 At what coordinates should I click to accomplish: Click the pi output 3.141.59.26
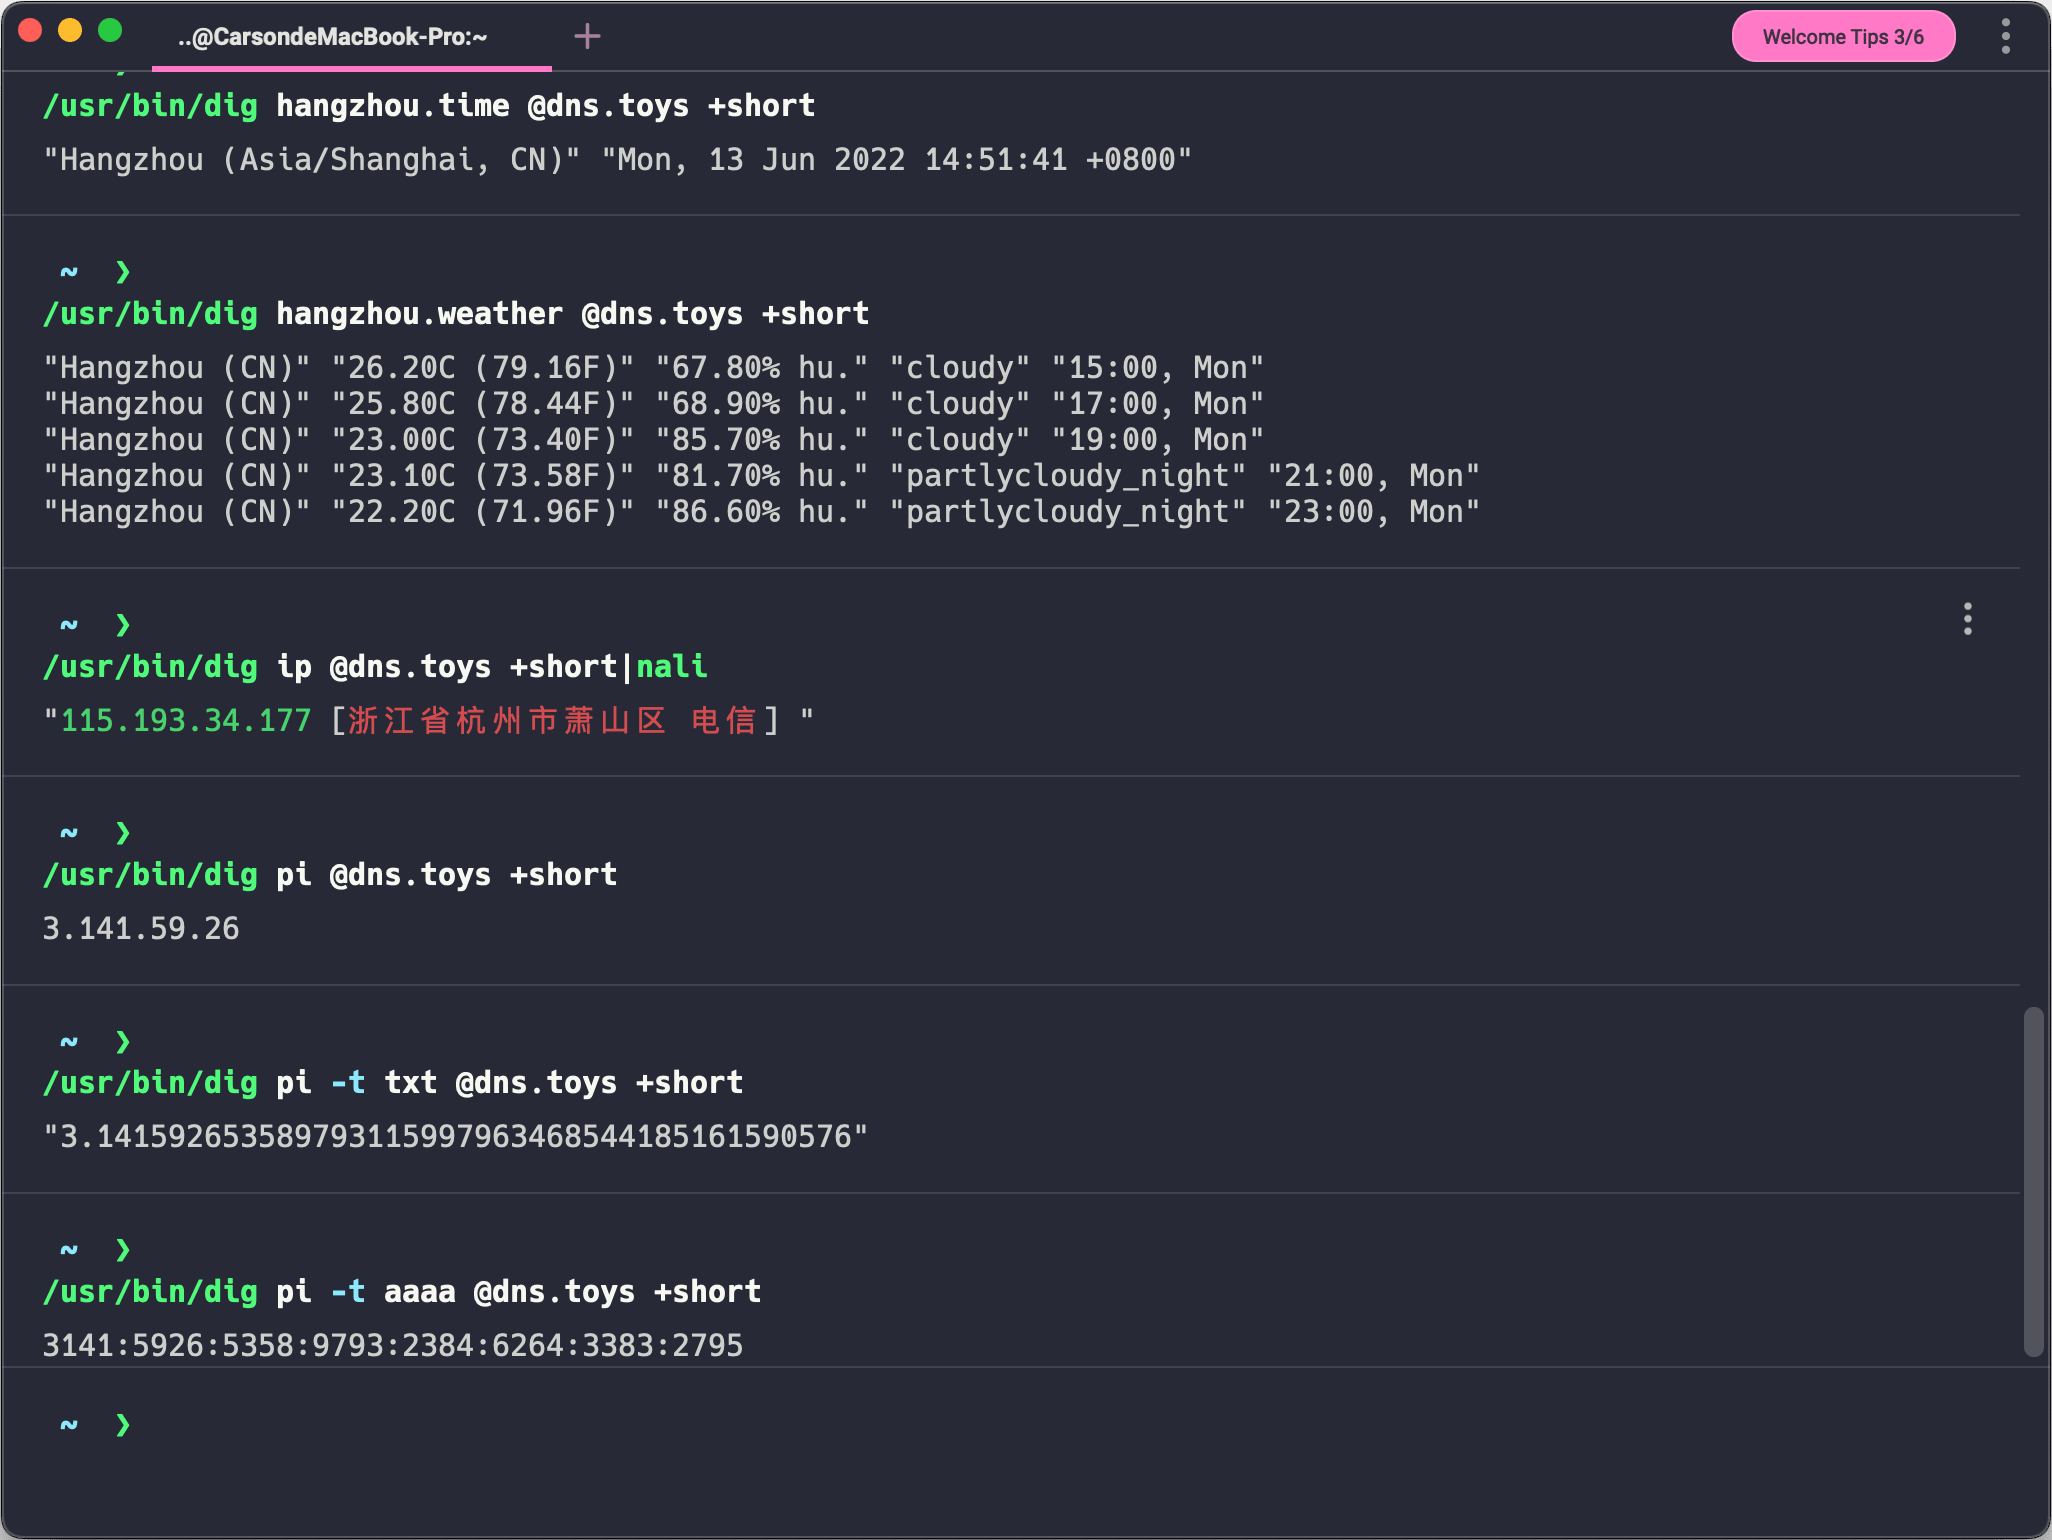click(x=141, y=929)
